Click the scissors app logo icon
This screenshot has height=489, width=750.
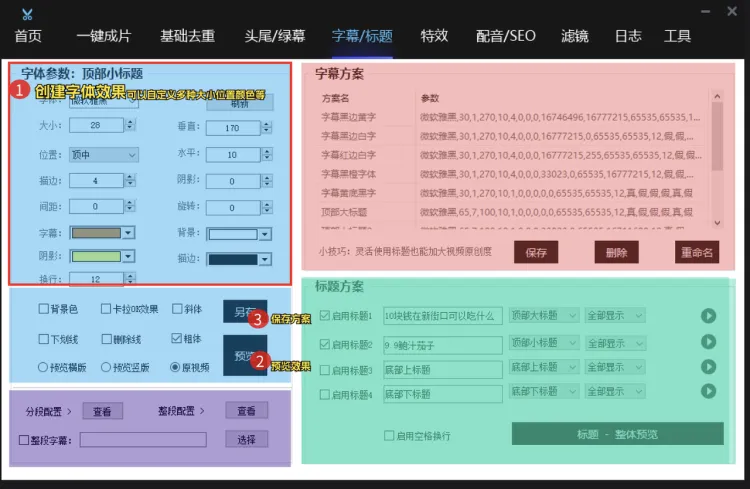[27, 14]
